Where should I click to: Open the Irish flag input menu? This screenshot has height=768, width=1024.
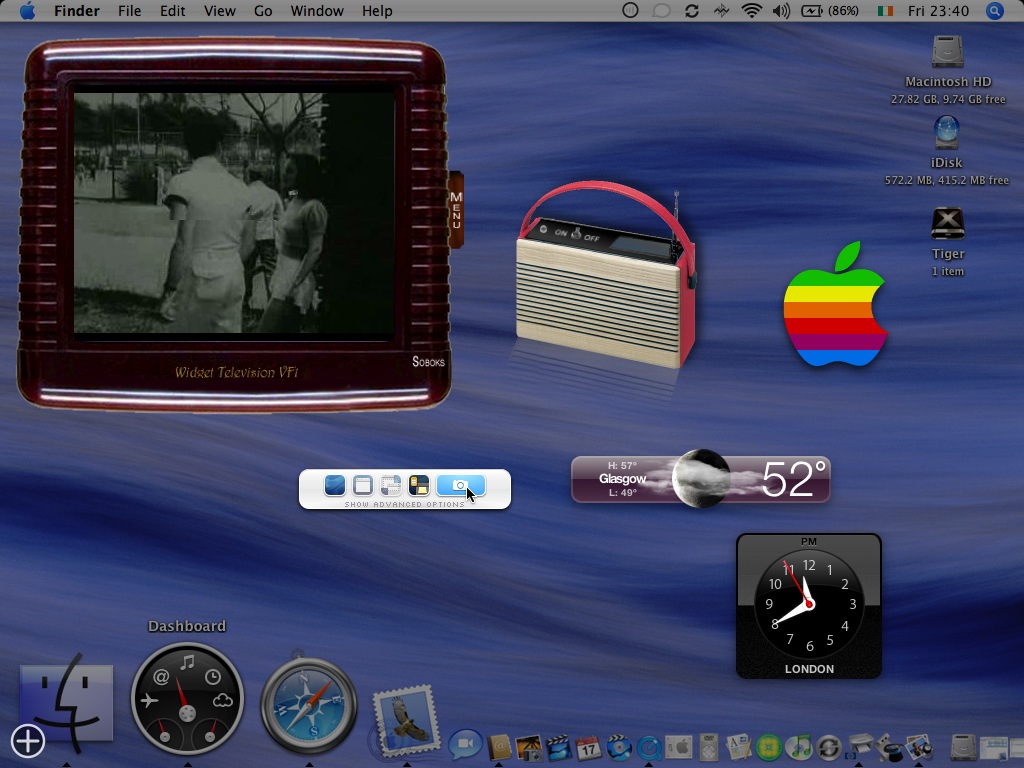point(884,11)
